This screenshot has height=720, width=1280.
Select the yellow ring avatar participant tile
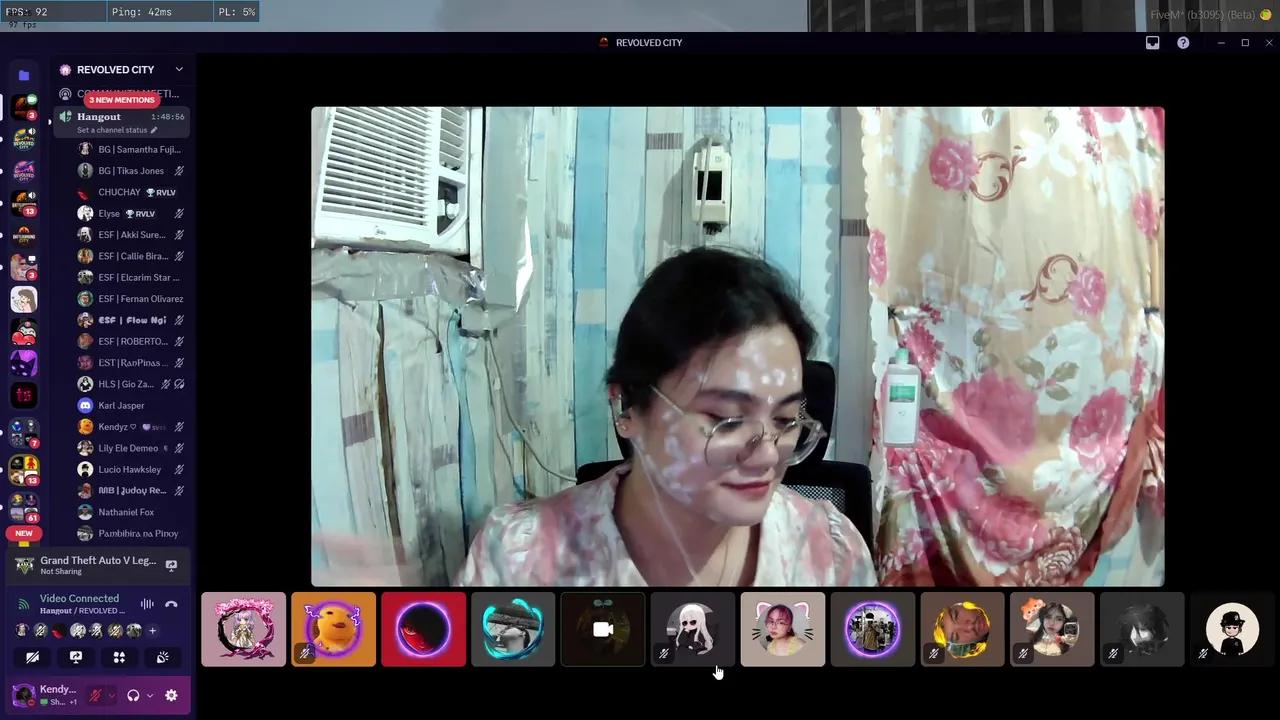(x=963, y=629)
